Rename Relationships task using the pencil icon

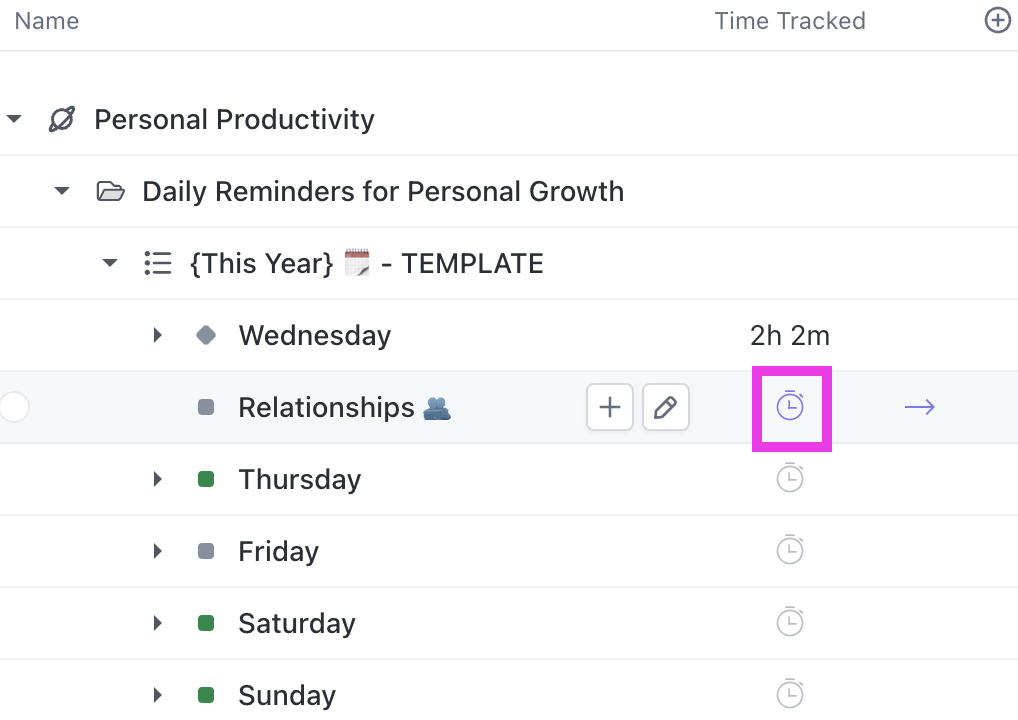(666, 407)
